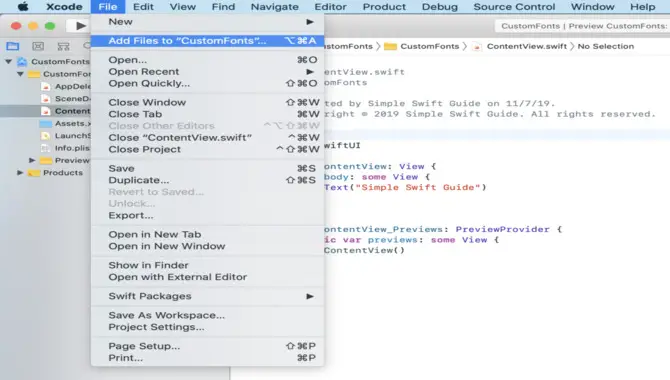Open the Window menu
Viewport: 670px width, 380px height.
tap(593, 7)
